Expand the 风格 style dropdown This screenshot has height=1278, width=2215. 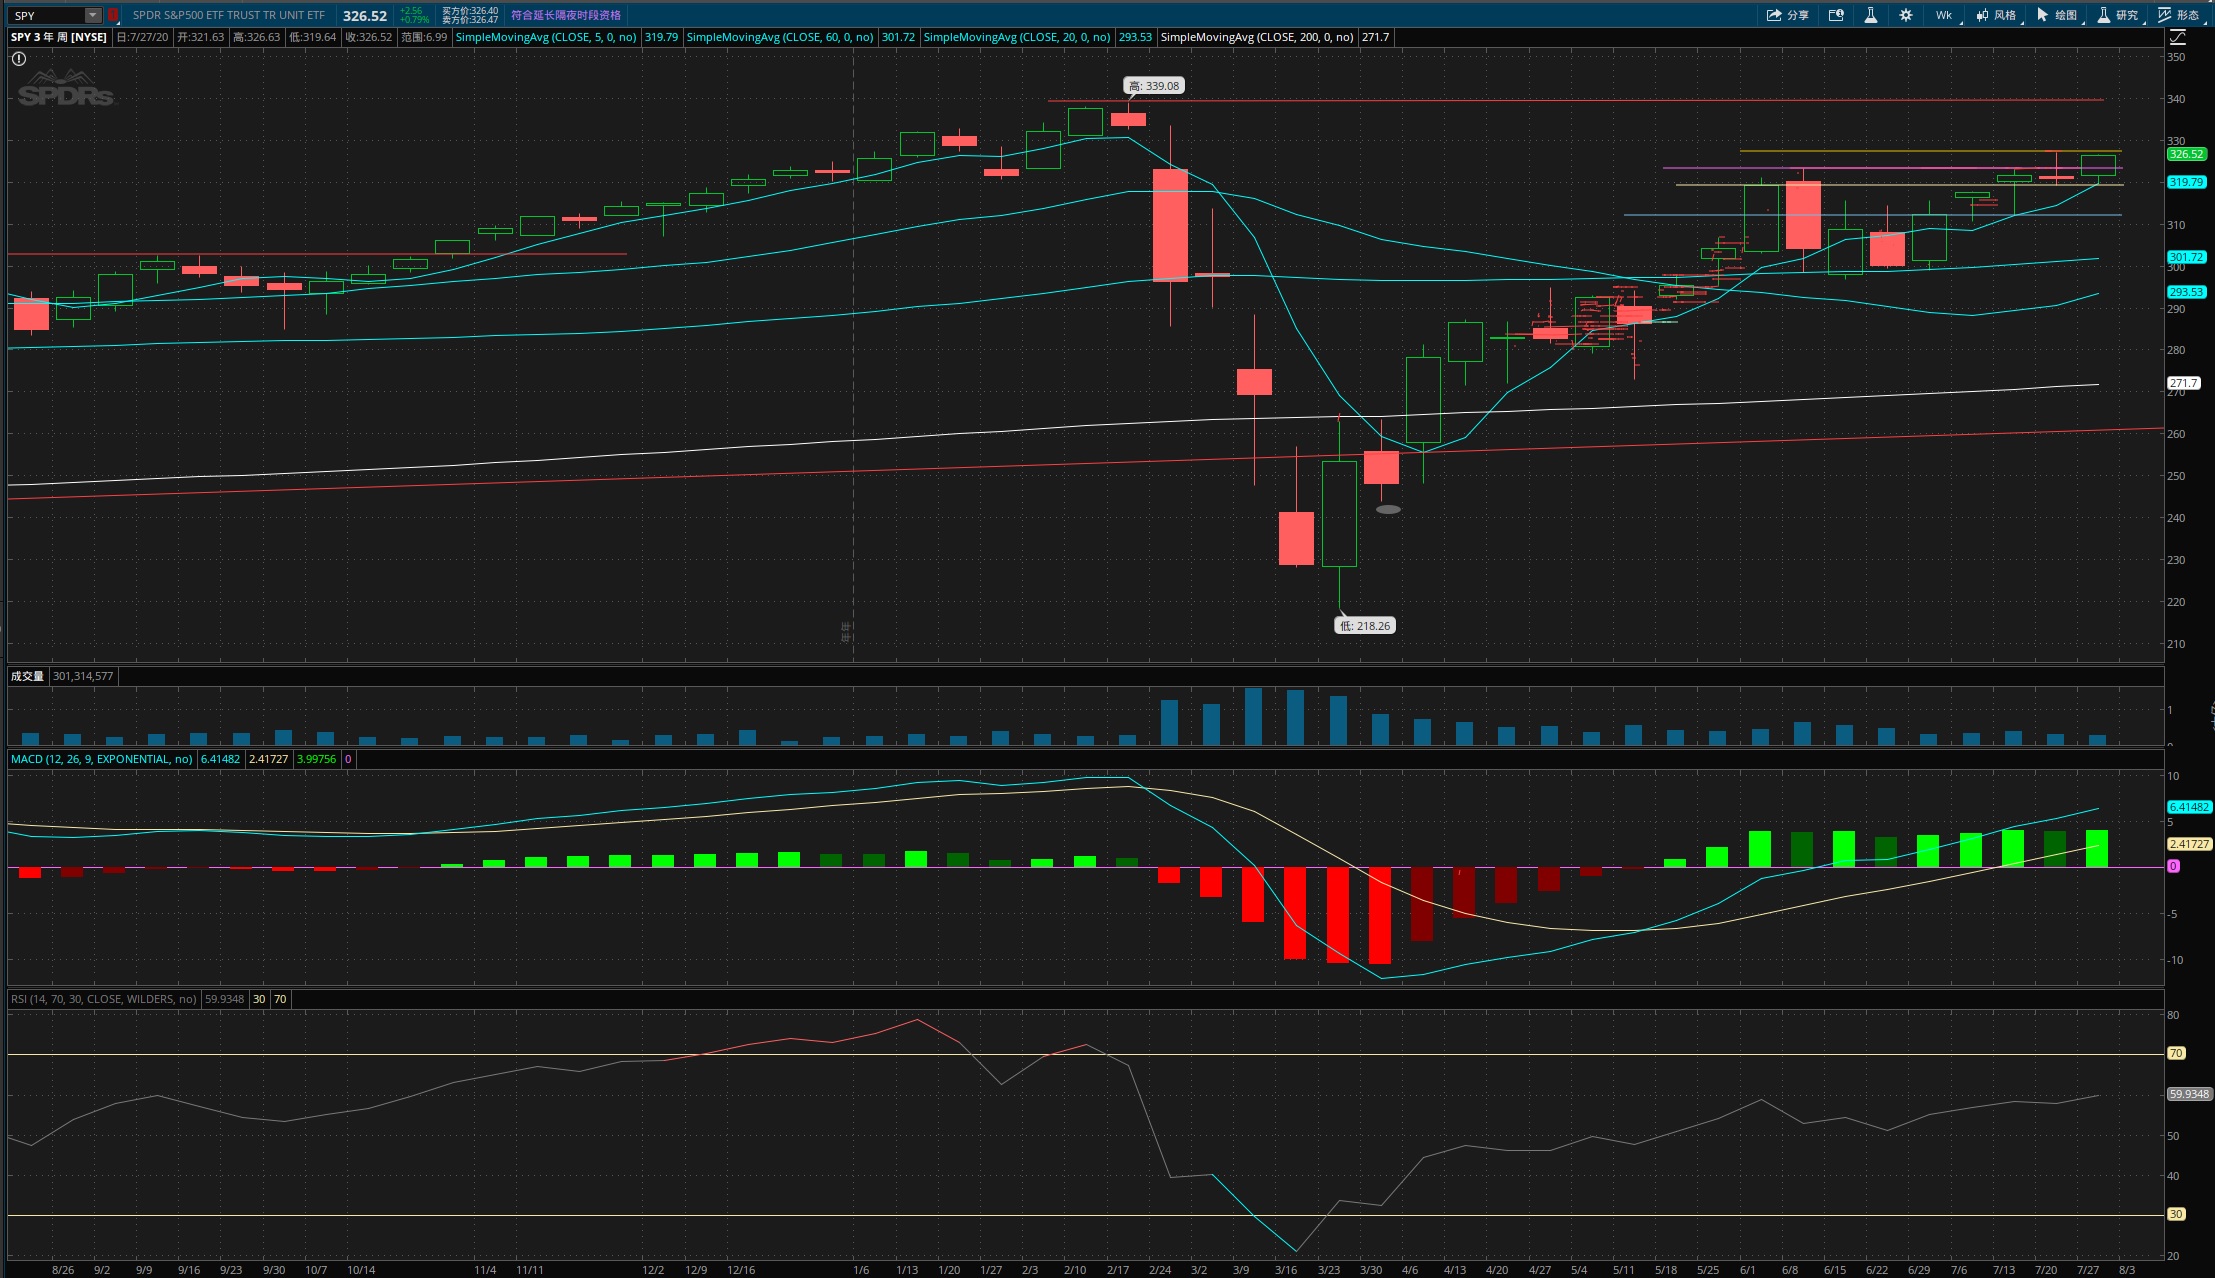click(x=1997, y=15)
